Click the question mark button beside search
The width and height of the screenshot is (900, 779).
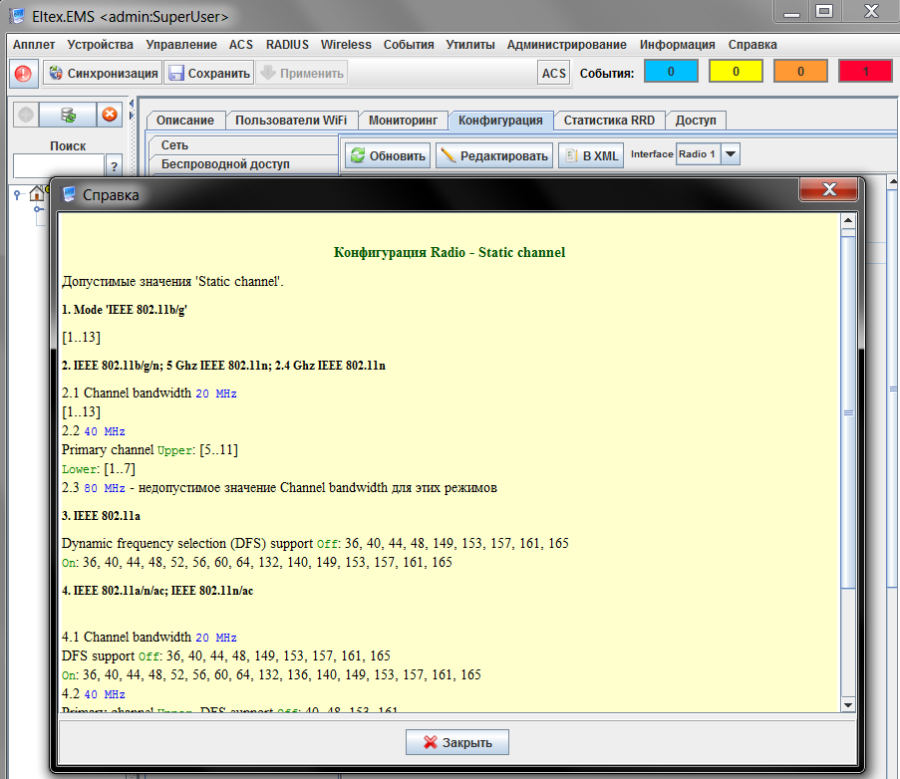(114, 167)
